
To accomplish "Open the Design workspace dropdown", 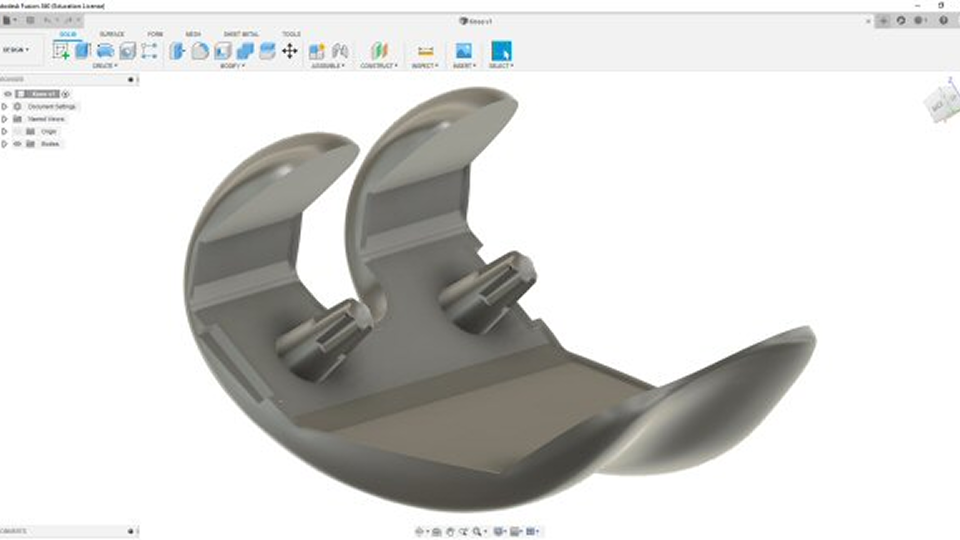I will tap(16, 49).
